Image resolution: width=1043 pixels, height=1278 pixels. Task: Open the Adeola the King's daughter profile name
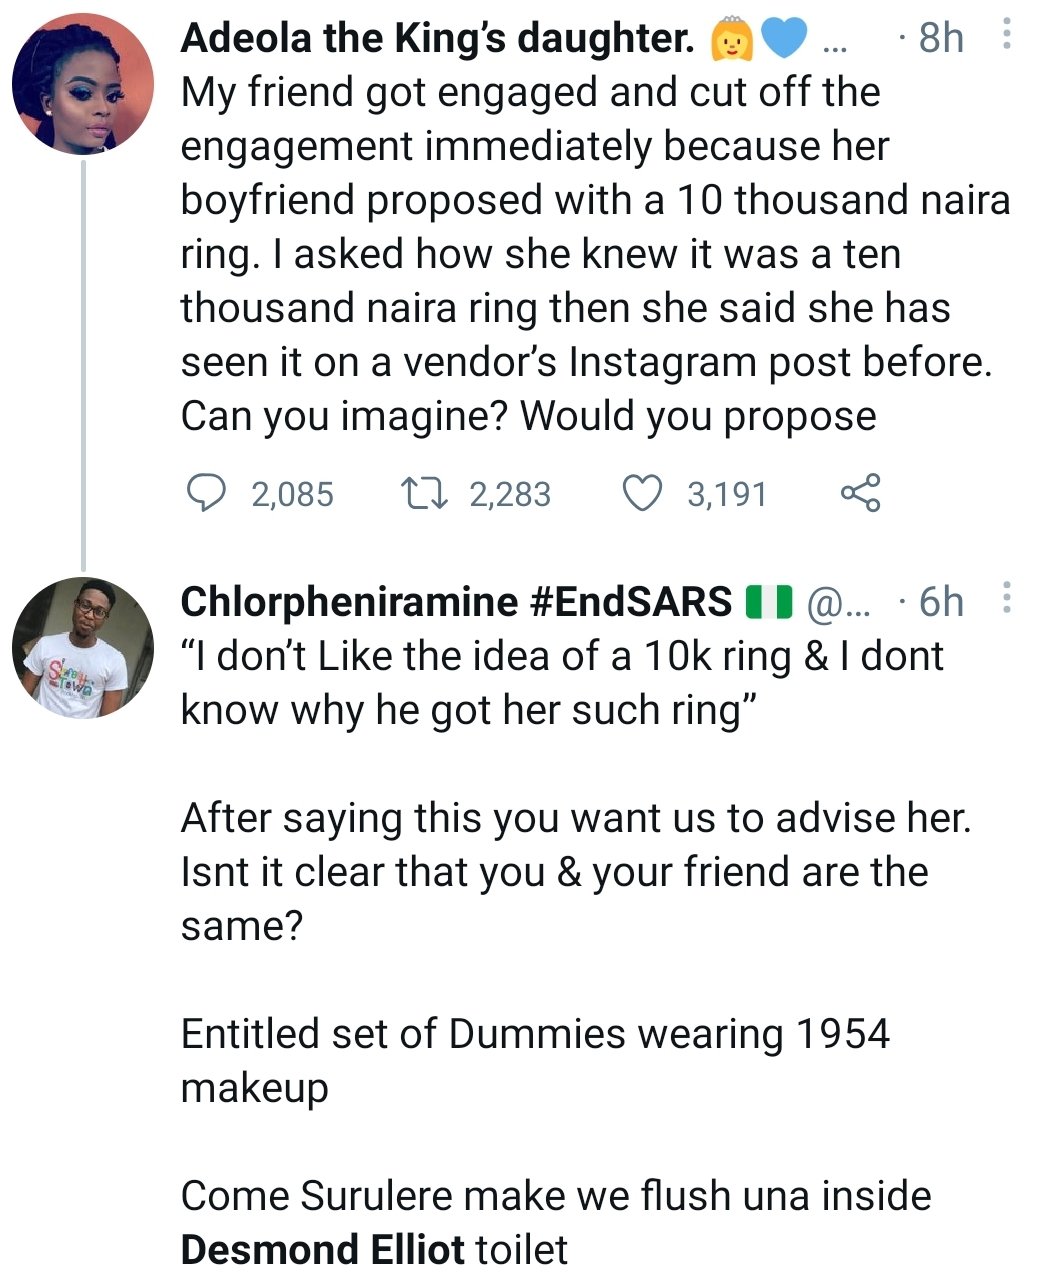tap(437, 38)
